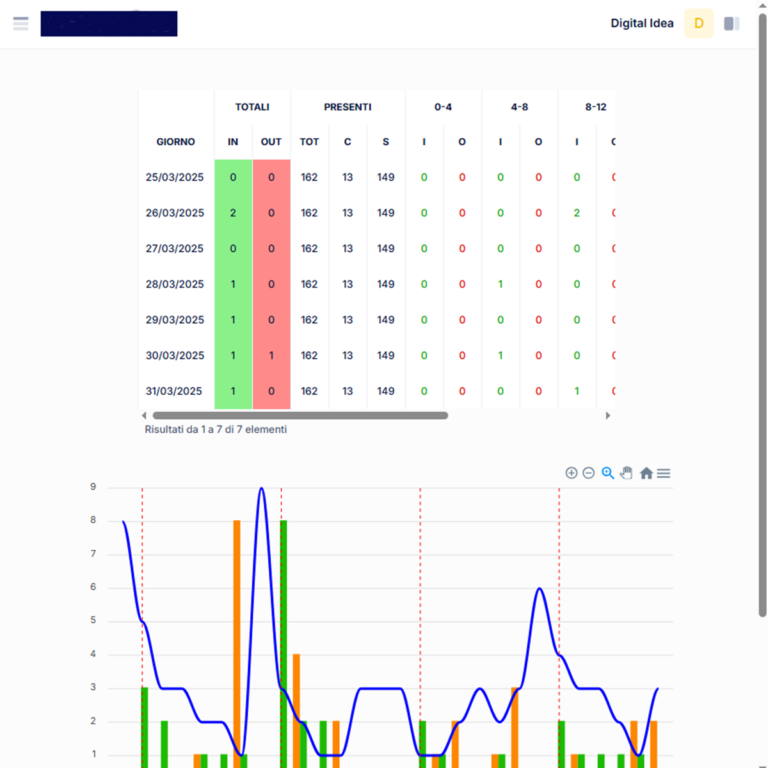Click the TOT column header
The height and width of the screenshot is (768, 768).
pyautogui.click(x=309, y=142)
